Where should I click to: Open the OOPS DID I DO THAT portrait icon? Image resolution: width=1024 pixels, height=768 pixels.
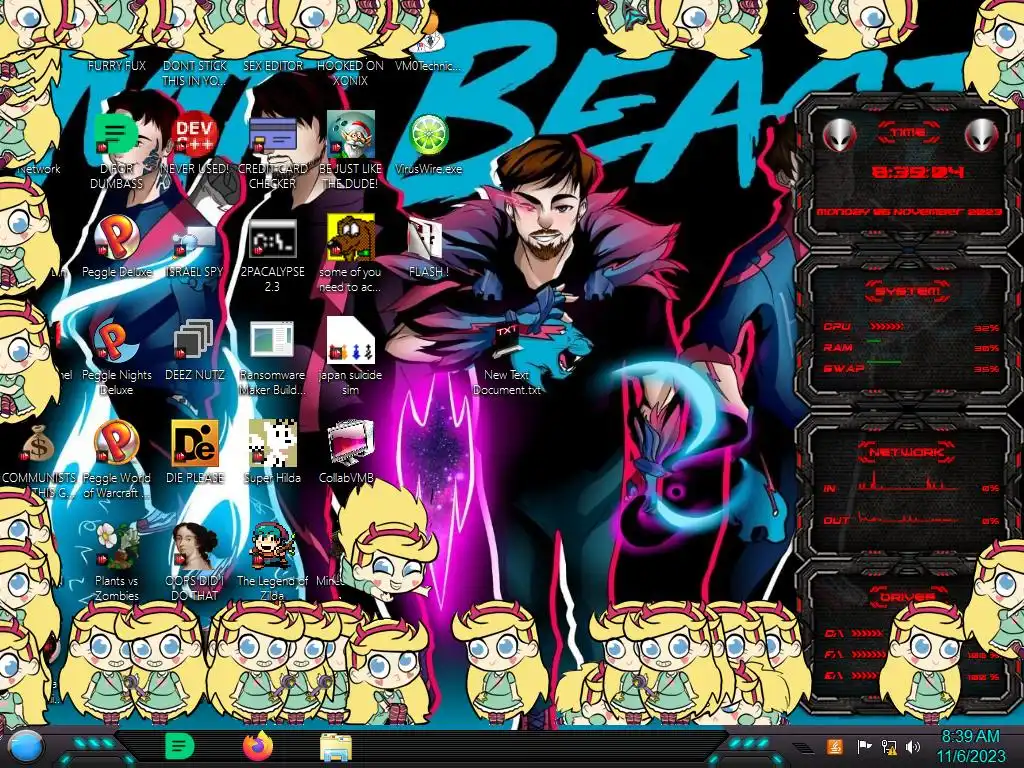pos(195,546)
